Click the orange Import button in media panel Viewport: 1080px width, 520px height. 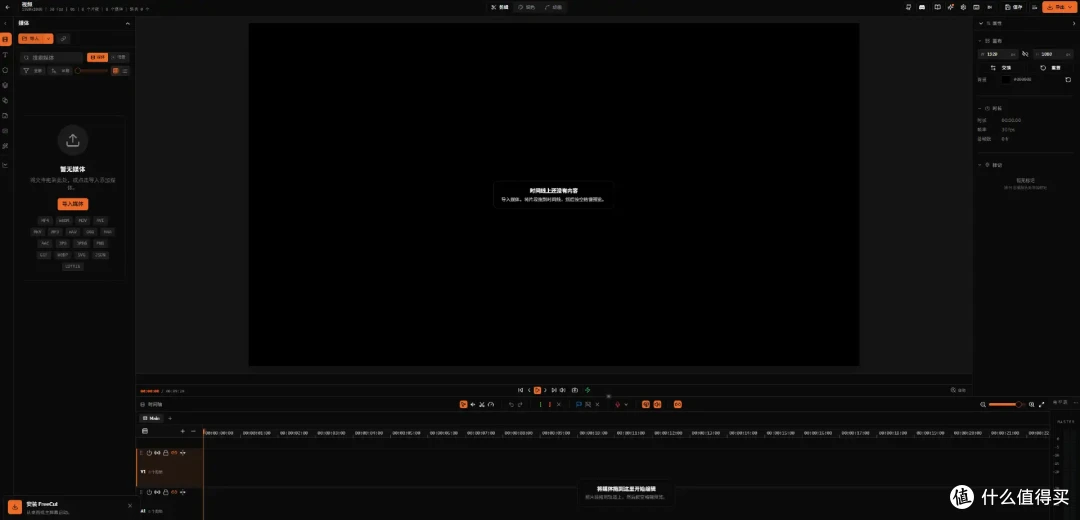click(x=32, y=39)
